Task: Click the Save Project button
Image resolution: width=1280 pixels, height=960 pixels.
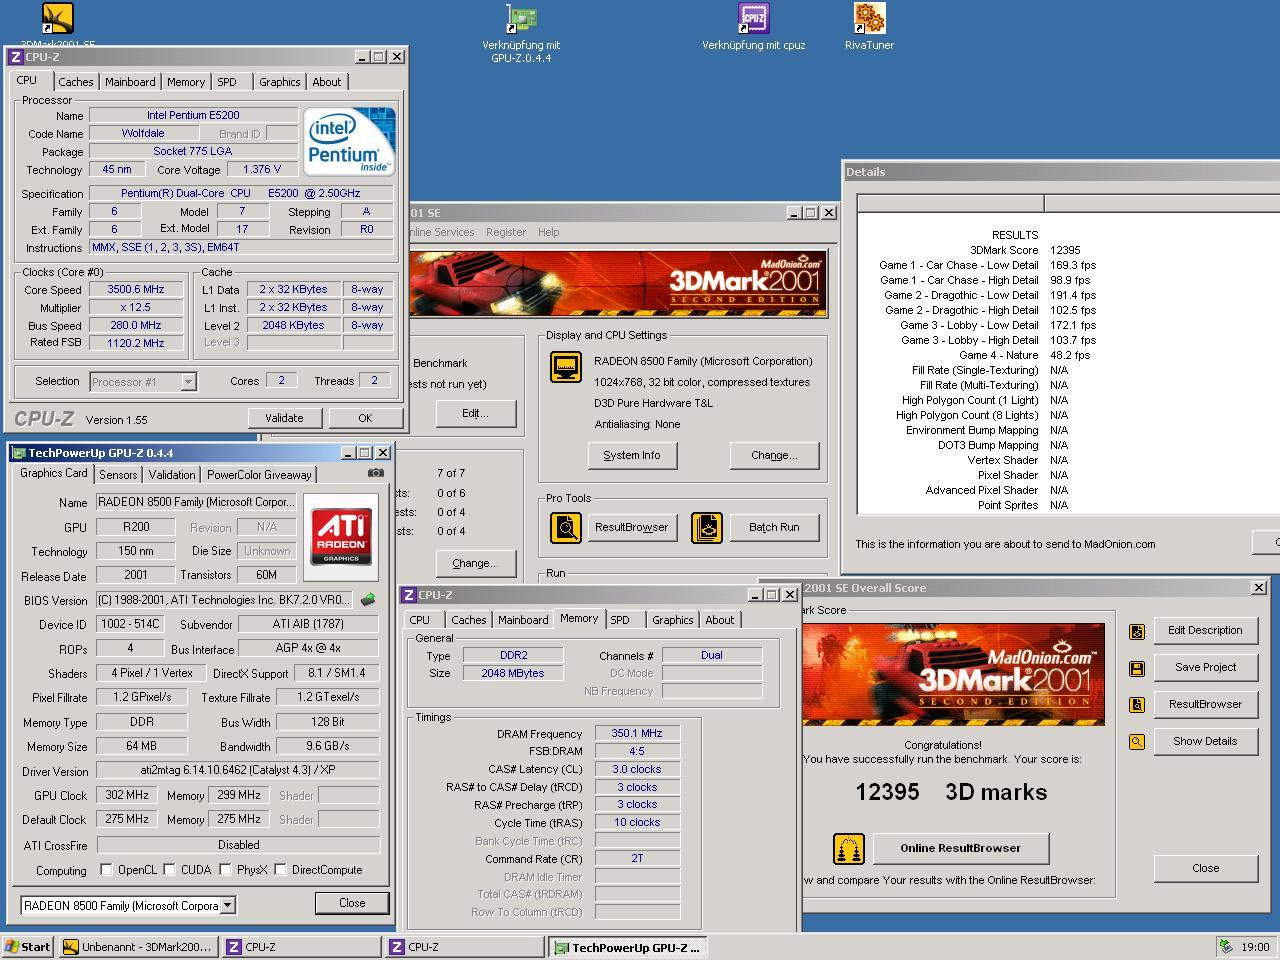Action: (1205, 667)
